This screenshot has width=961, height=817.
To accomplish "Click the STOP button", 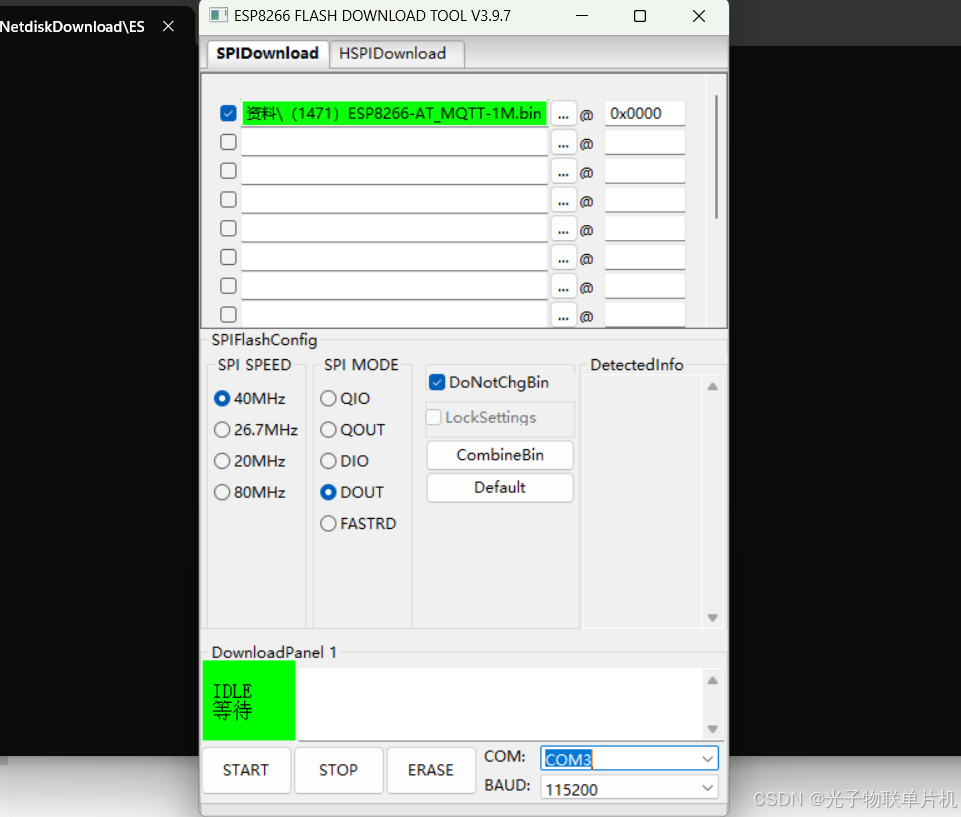I will click(x=338, y=770).
